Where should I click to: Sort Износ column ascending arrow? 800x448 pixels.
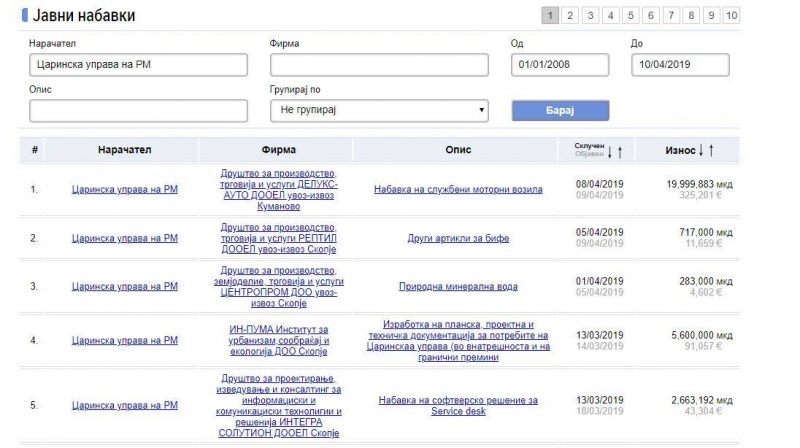[x=711, y=151]
